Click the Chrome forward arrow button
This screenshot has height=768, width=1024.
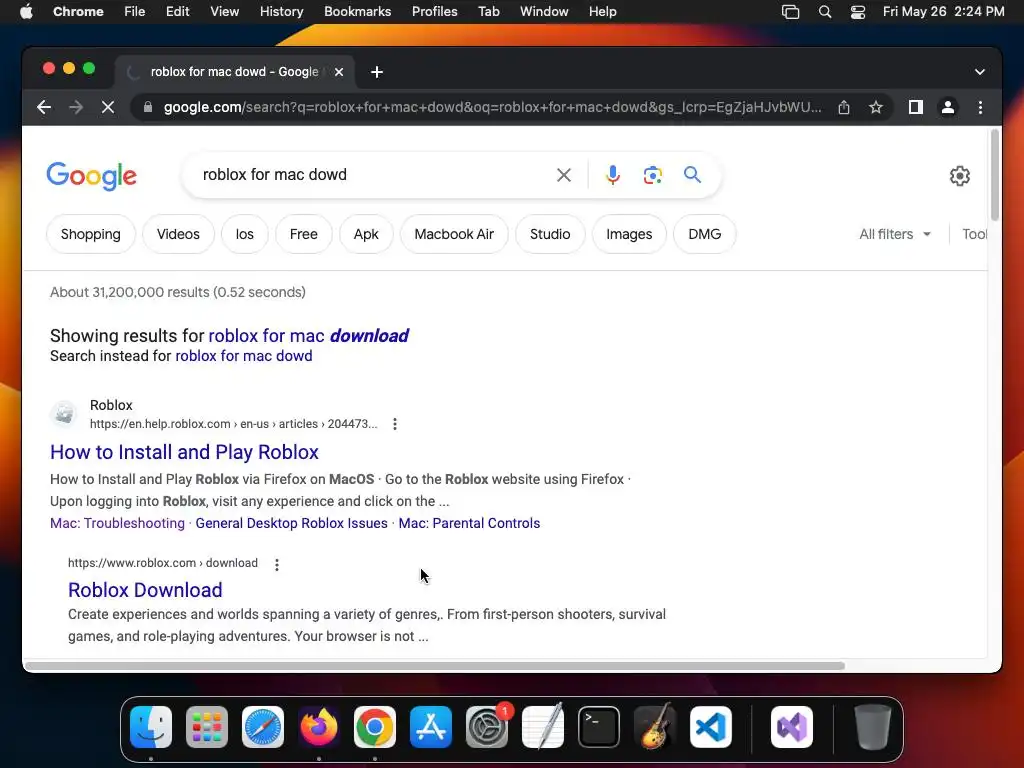(x=76, y=107)
